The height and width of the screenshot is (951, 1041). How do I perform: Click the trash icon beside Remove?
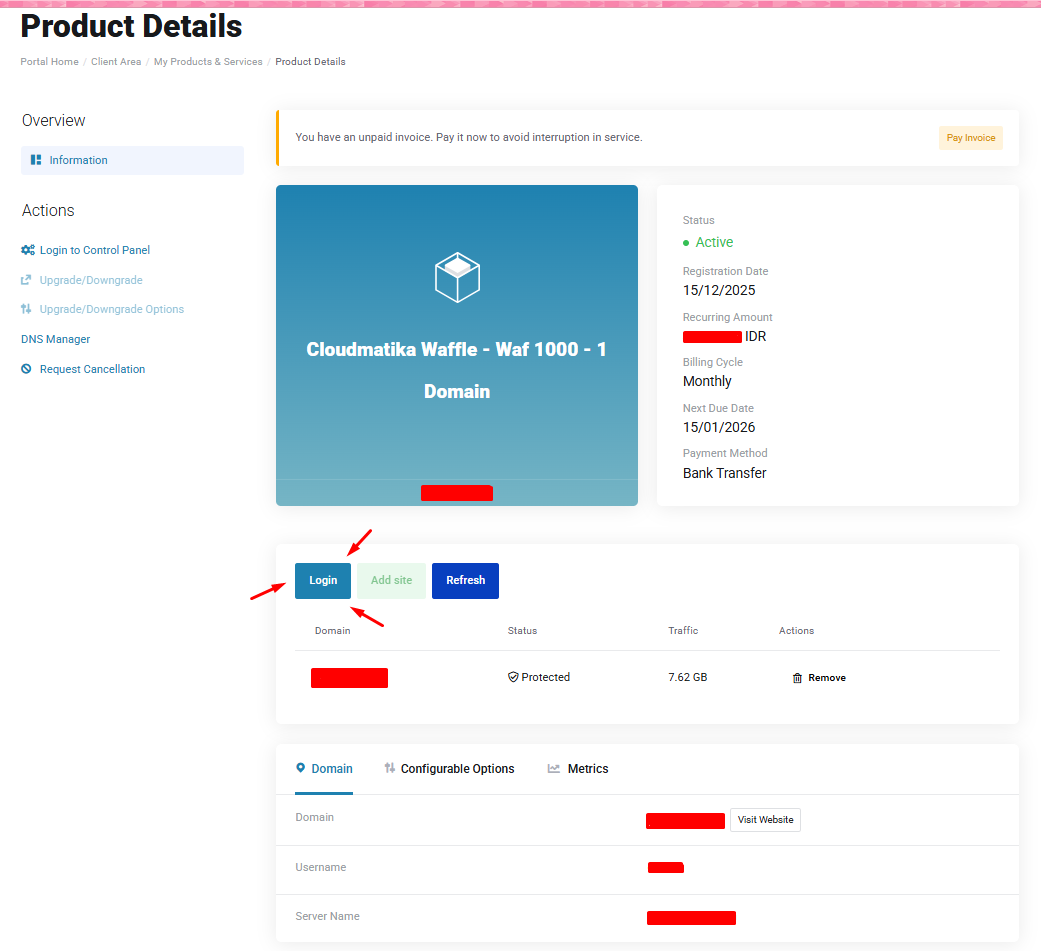[797, 678]
